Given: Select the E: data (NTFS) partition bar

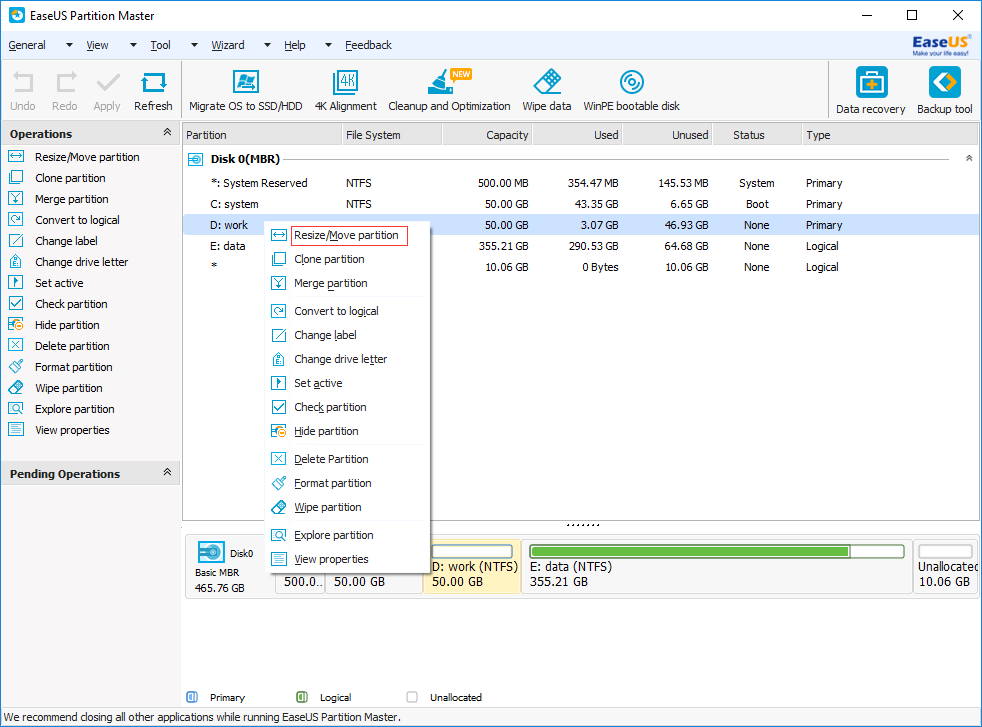Looking at the screenshot, I should pos(716,566).
